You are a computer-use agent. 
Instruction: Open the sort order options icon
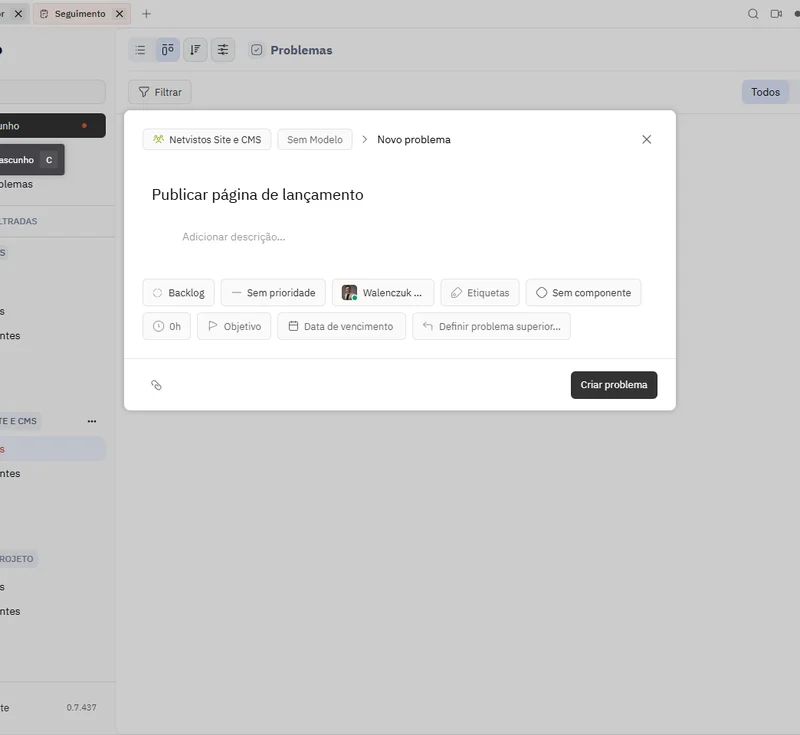click(195, 50)
